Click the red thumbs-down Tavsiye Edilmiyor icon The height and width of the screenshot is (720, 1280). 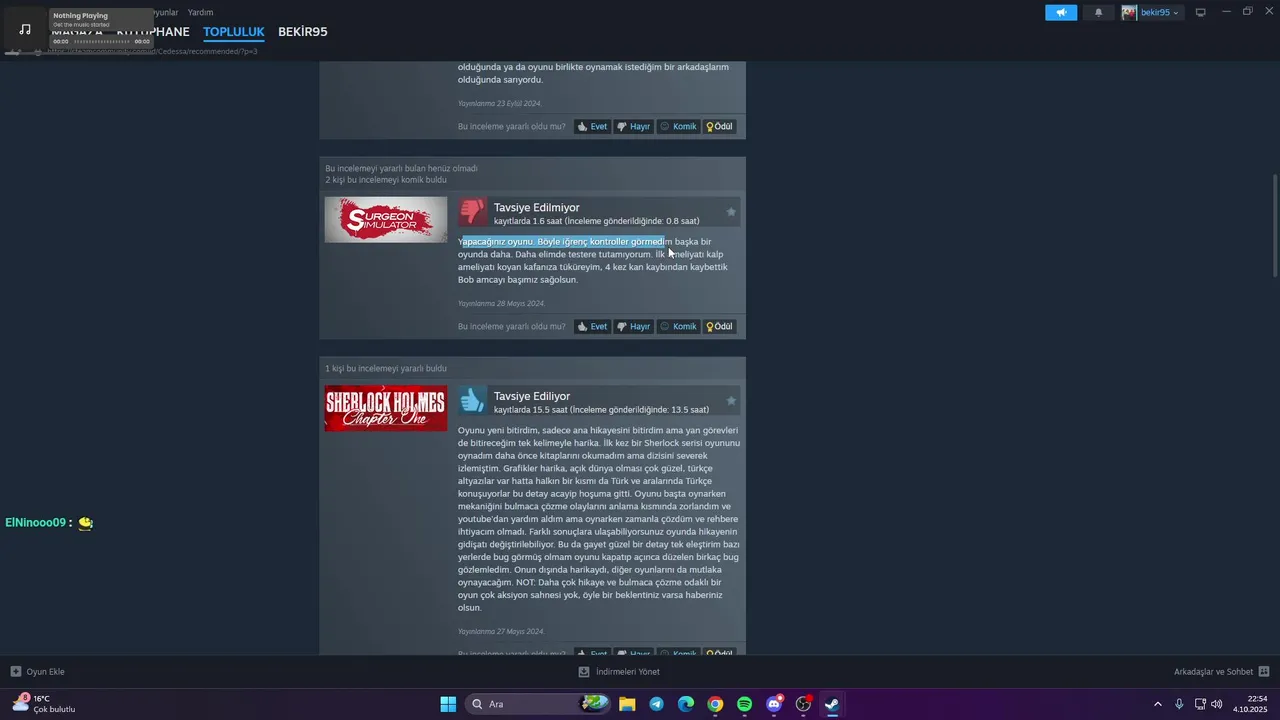tap(472, 211)
